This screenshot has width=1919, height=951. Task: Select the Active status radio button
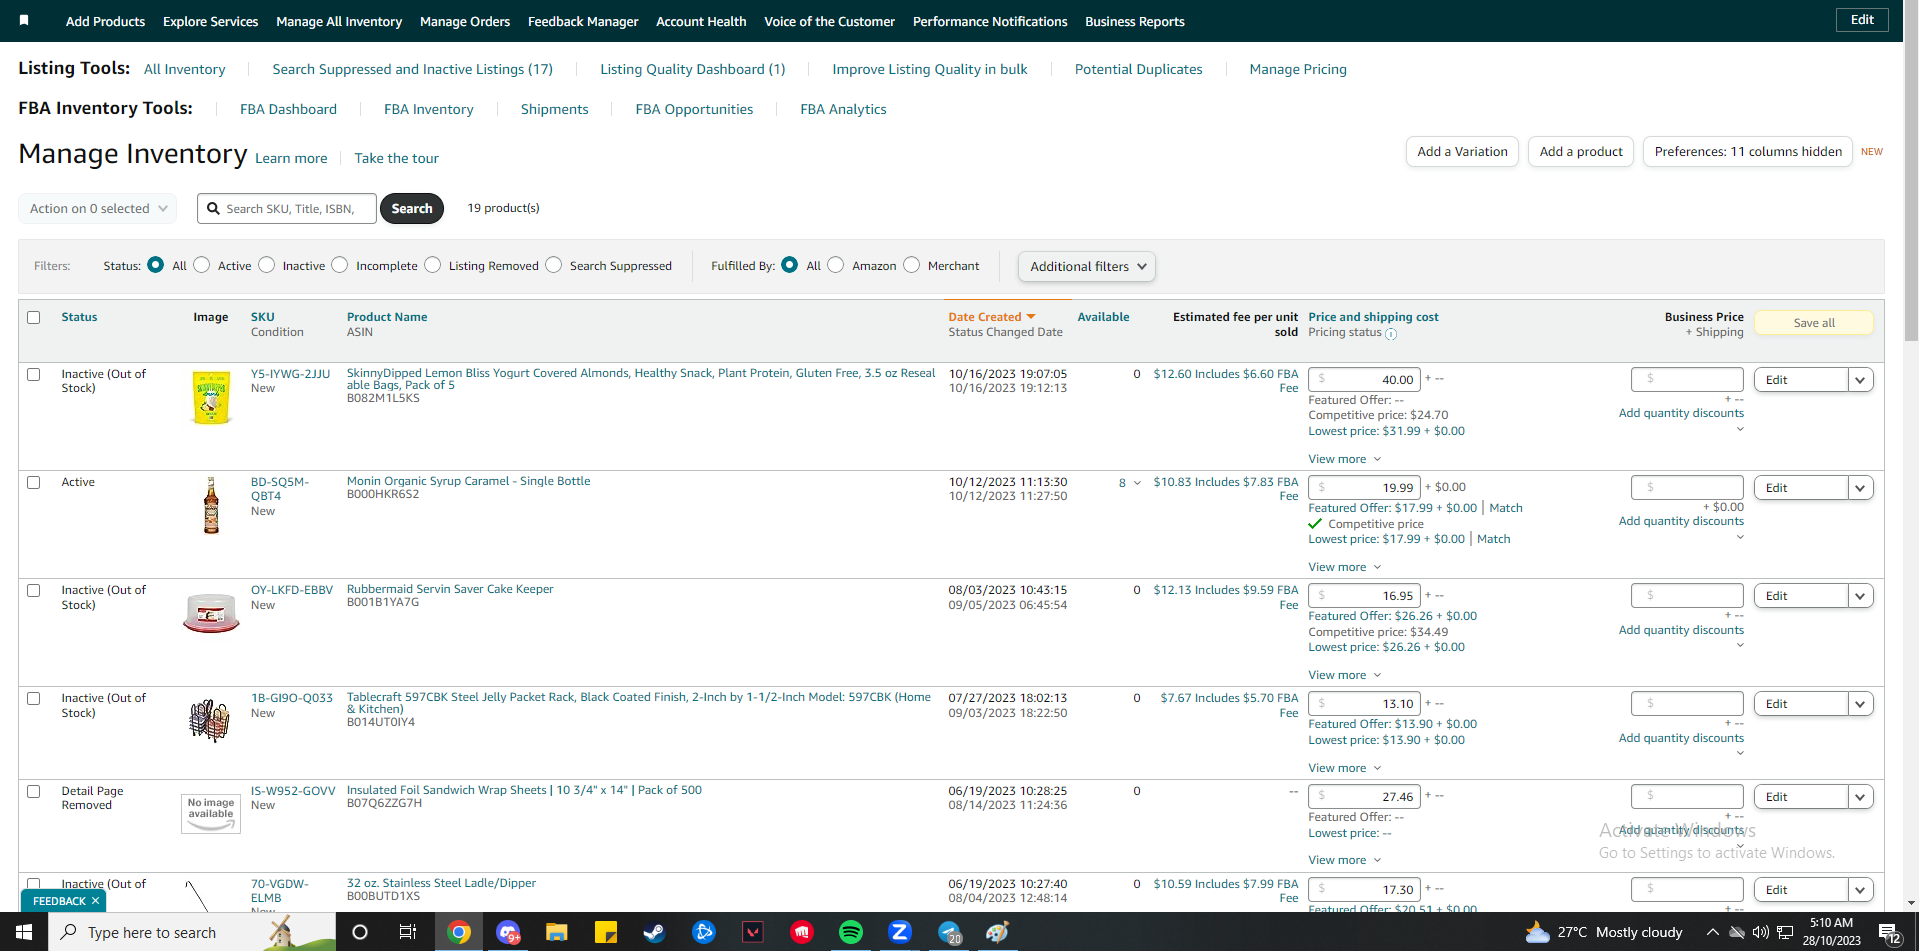[202, 265]
